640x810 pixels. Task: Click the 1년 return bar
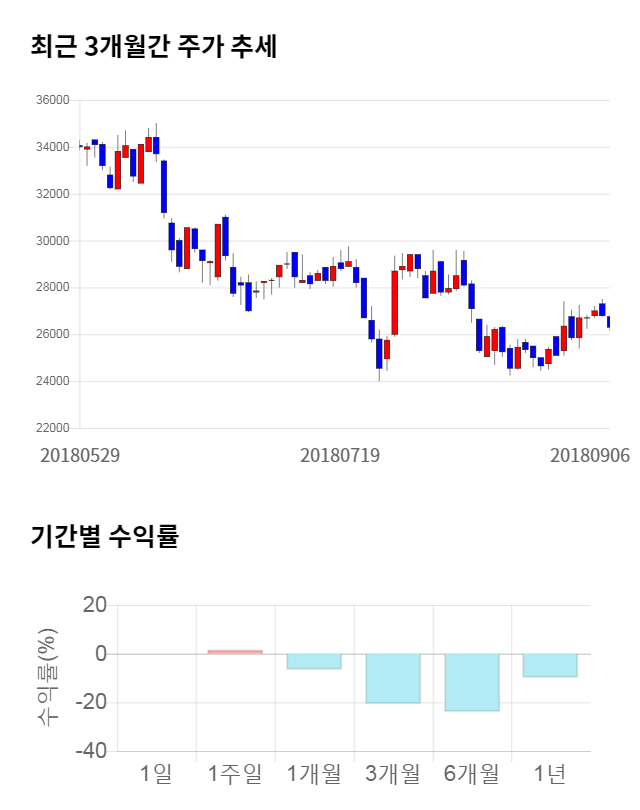point(550,665)
